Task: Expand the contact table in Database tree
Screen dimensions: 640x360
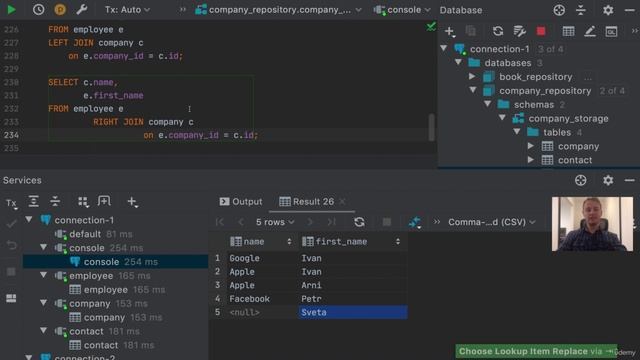Action: click(x=531, y=160)
